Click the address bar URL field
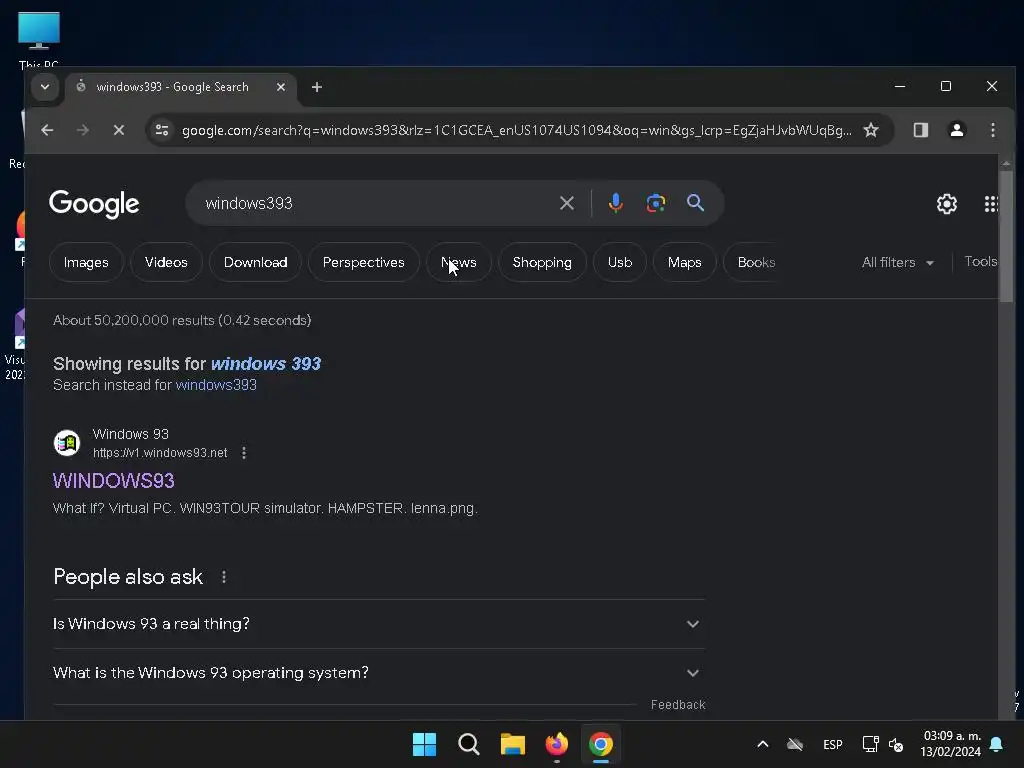The width and height of the screenshot is (1024, 768). pos(517,130)
